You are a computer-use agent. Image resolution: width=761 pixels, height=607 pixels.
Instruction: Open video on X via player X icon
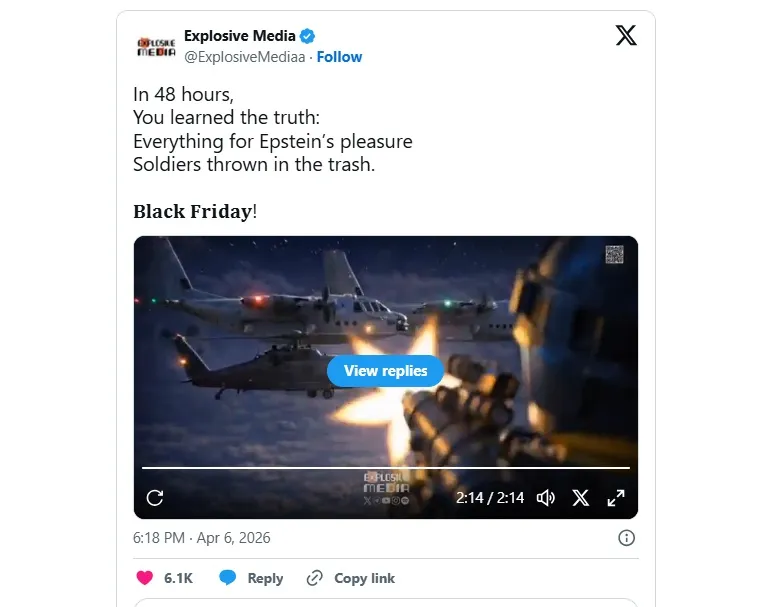pos(580,498)
